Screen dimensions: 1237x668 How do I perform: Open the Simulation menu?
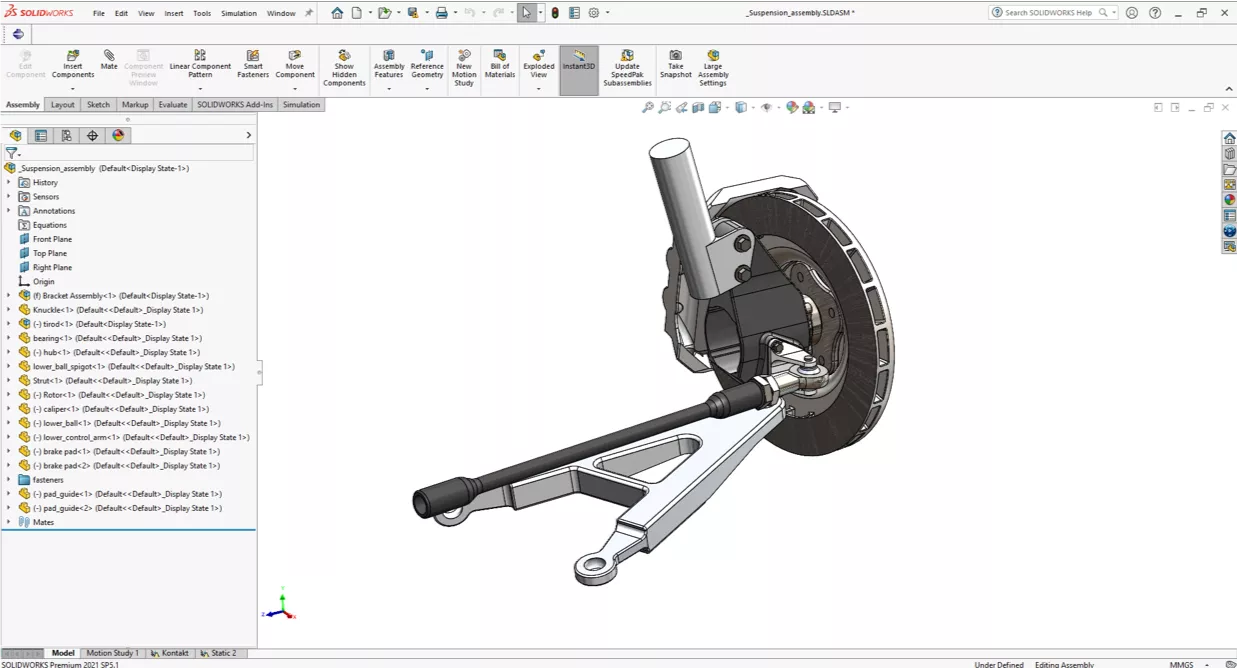click(x=239, y=13)
